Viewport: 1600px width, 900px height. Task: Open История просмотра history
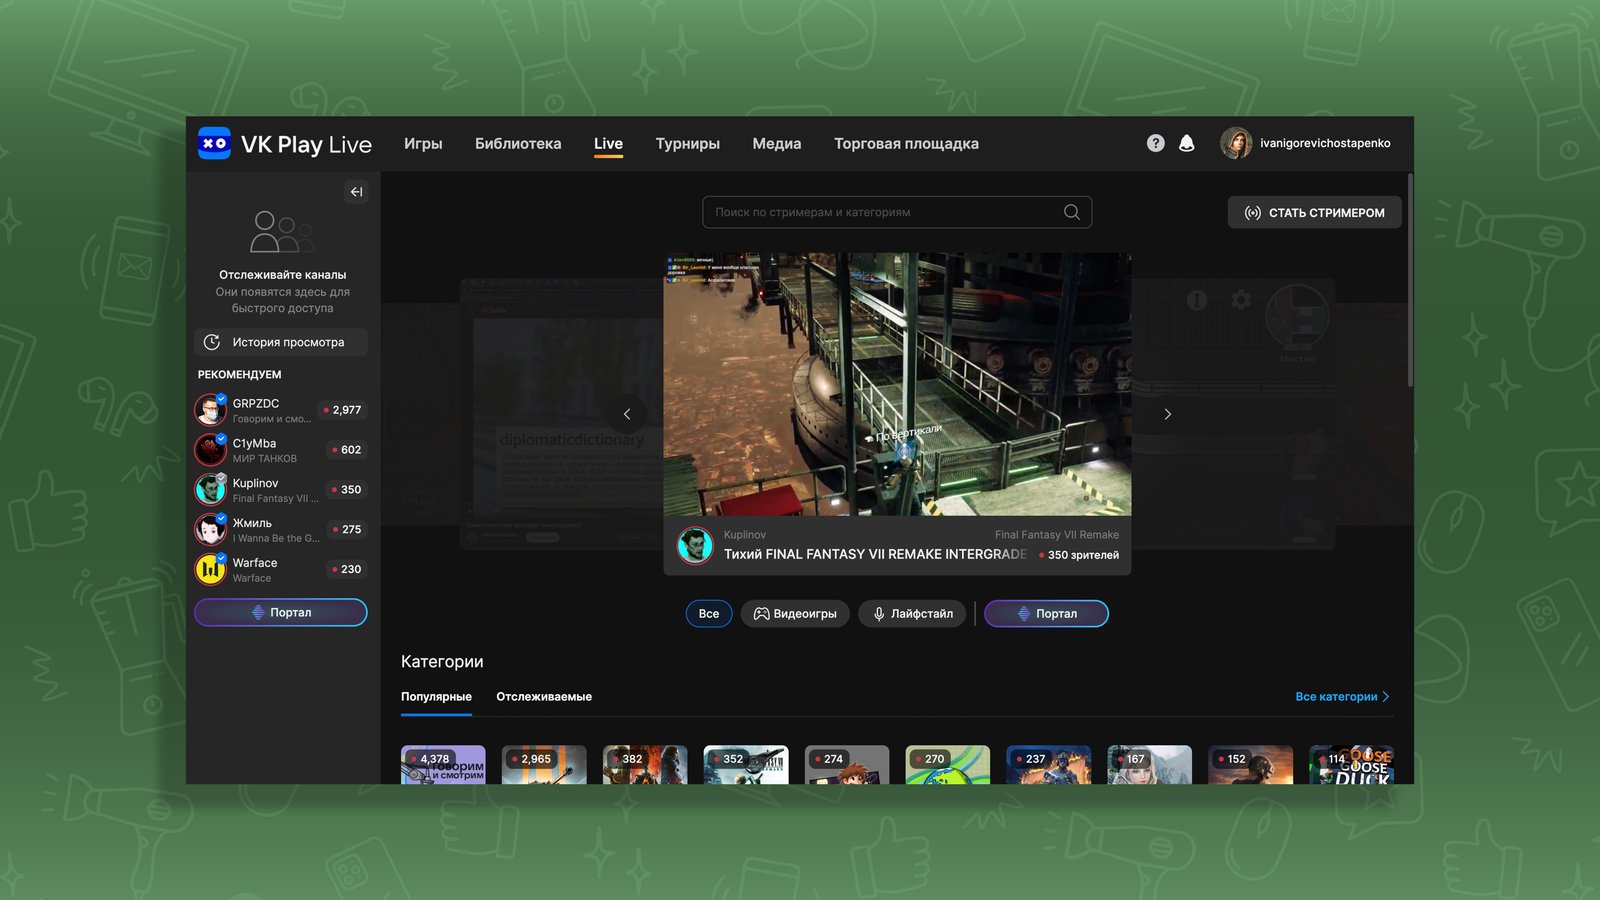281,342
